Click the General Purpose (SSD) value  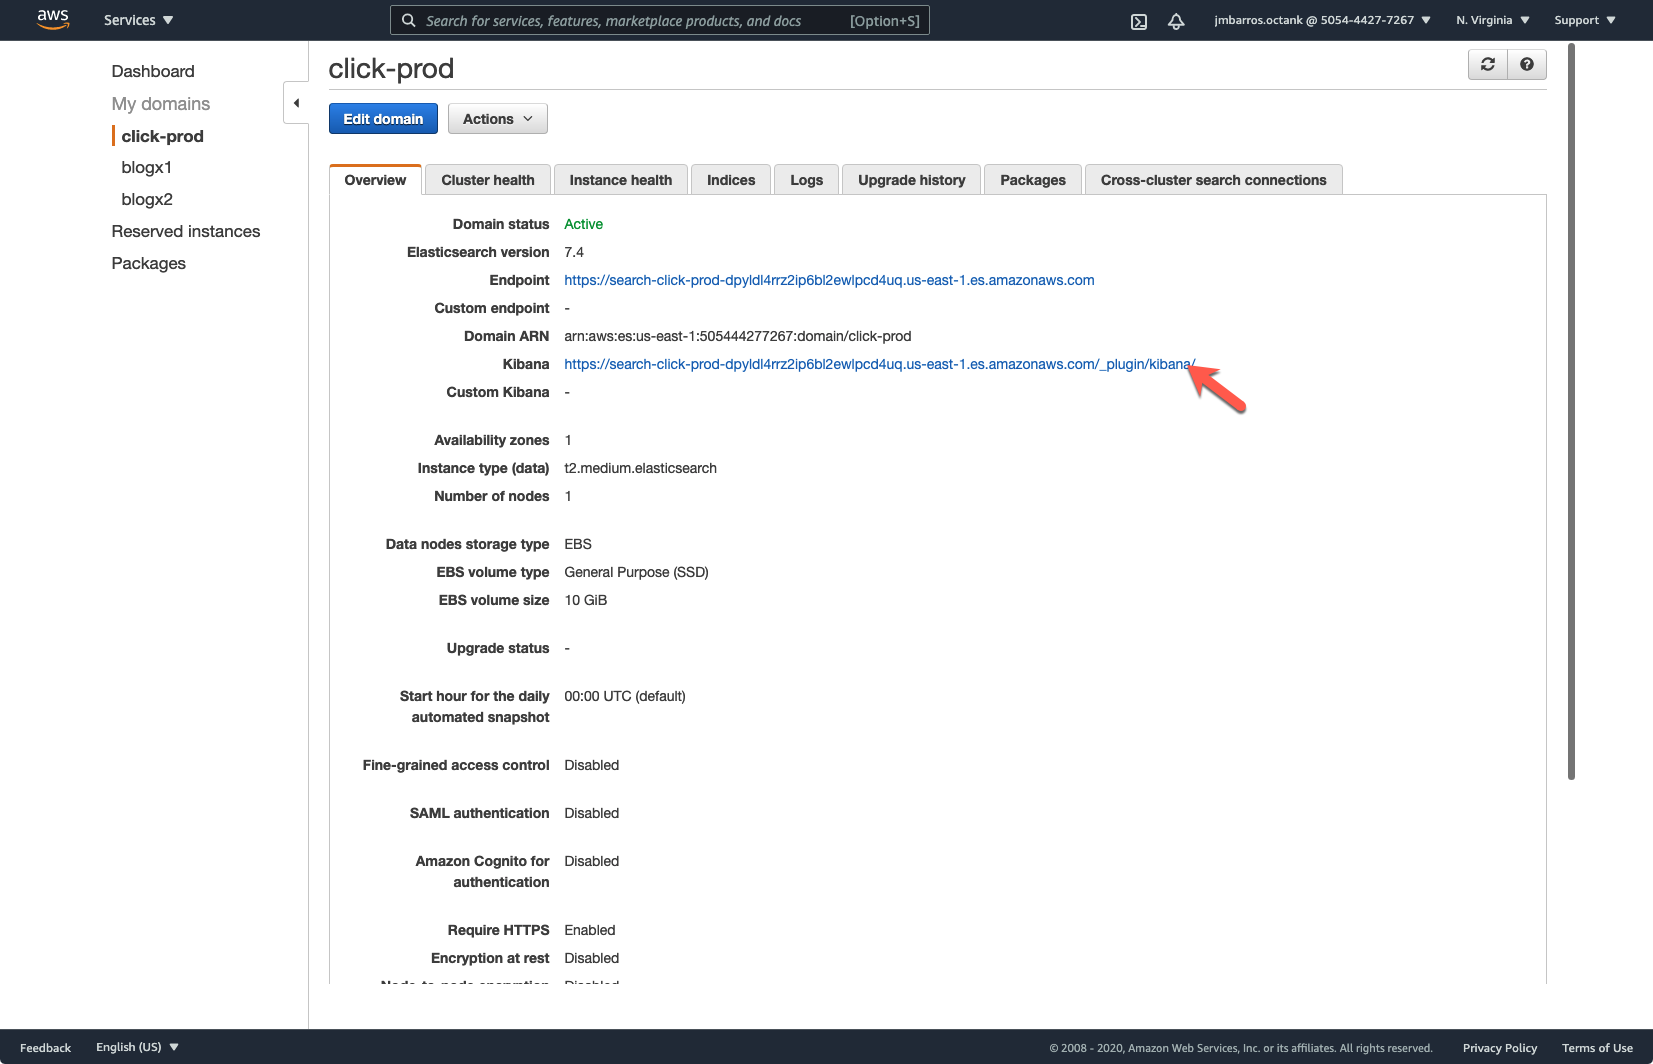pyautogui.click(x=636, y=572)
